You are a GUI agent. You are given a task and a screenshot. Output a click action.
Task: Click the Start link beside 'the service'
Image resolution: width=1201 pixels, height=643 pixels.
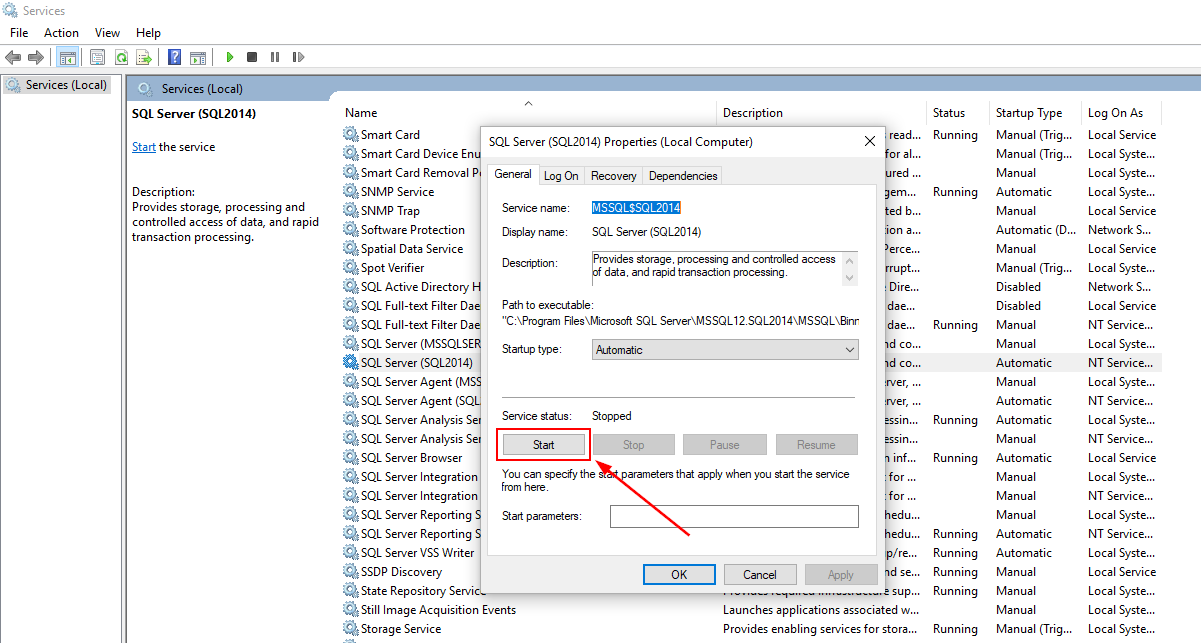coord(144,147)
